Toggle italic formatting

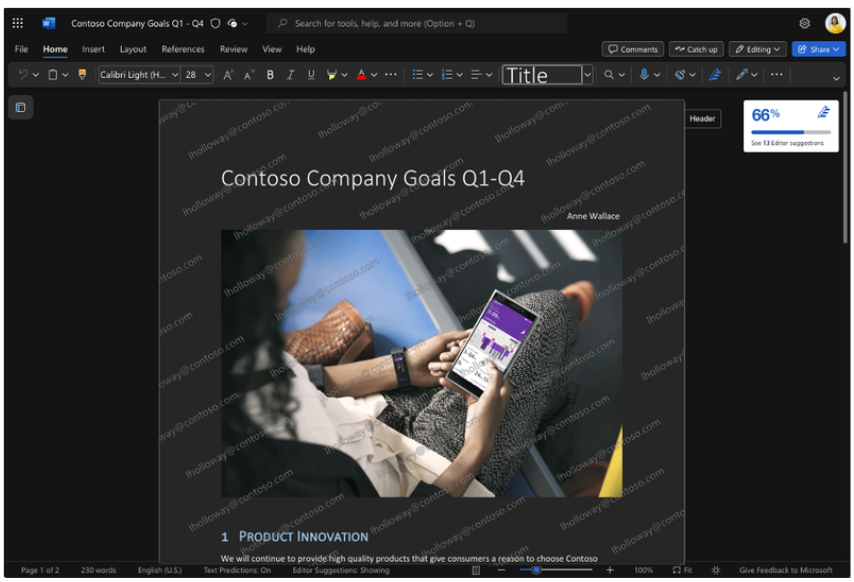(290, 75)
